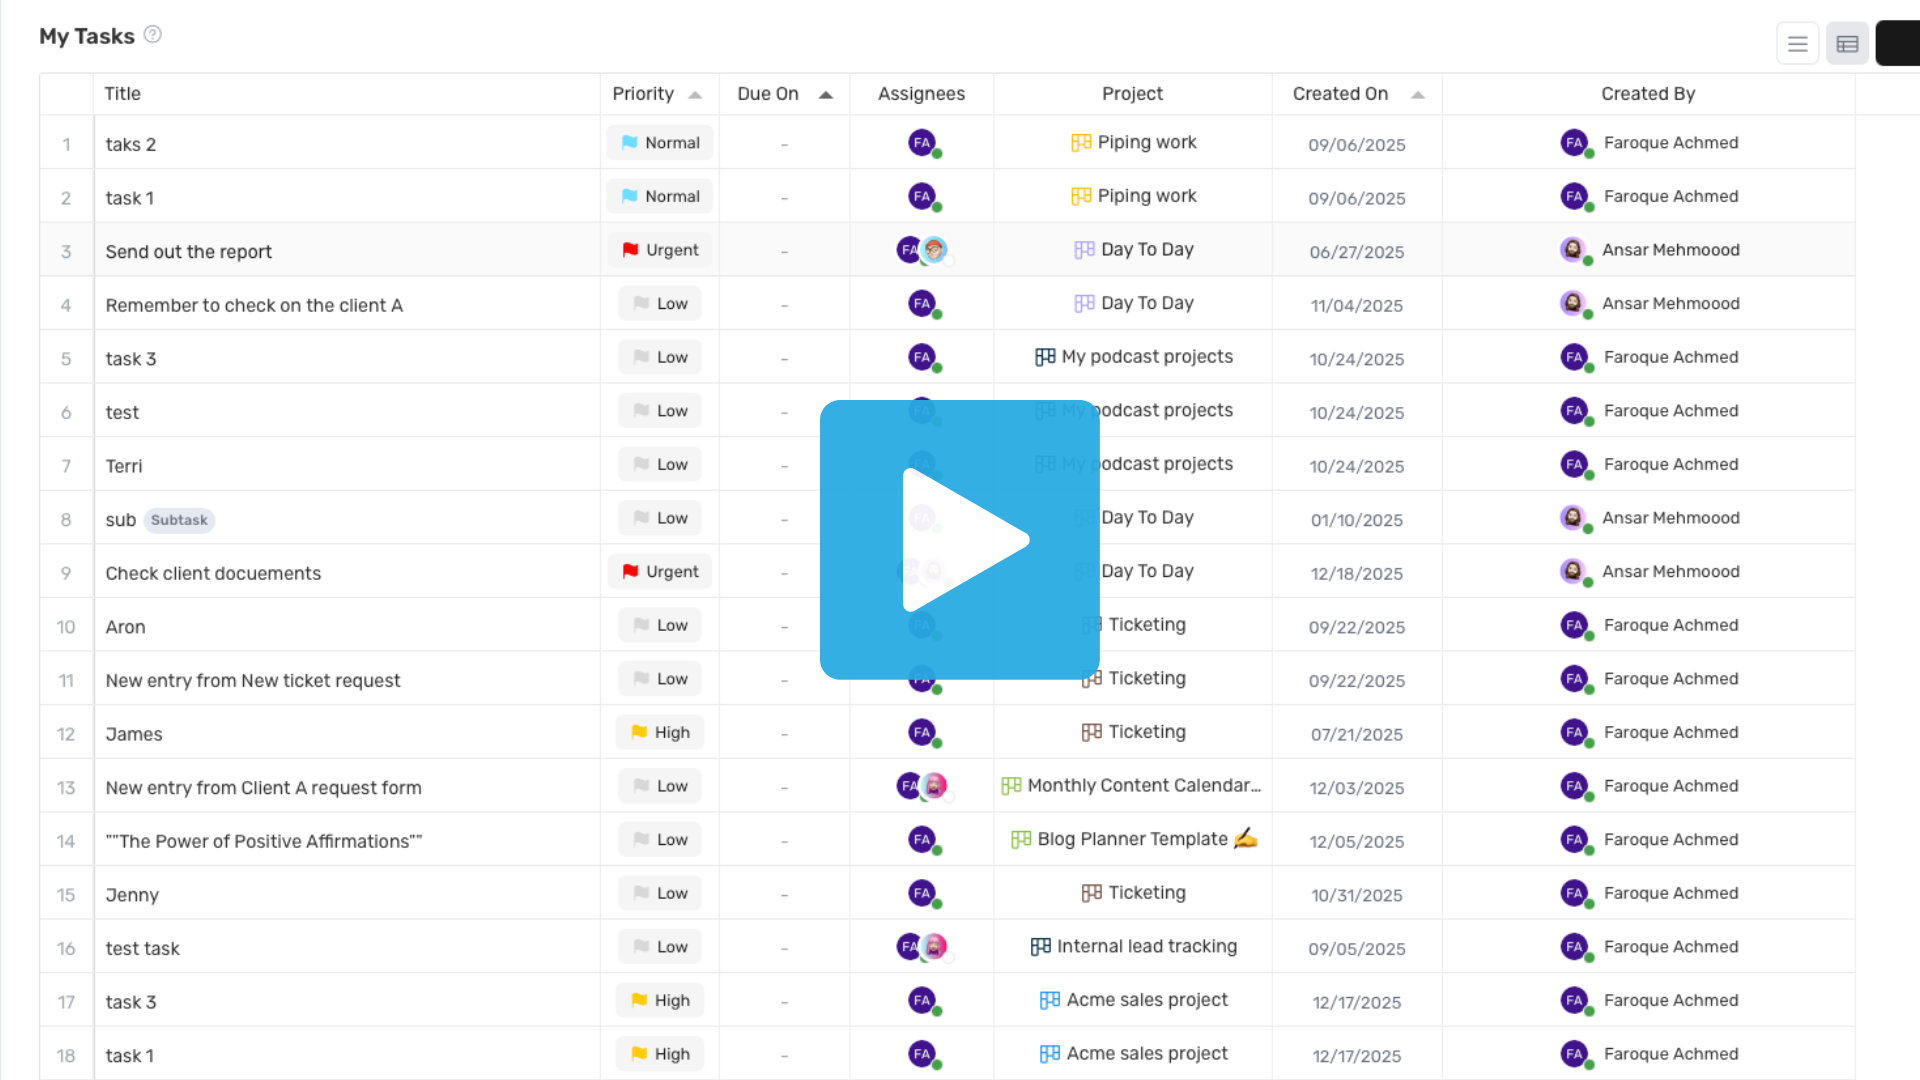Sort by Priority column arrow
The height and width of the screenshot is (1080, 1920).
click(x=695, y=95)
